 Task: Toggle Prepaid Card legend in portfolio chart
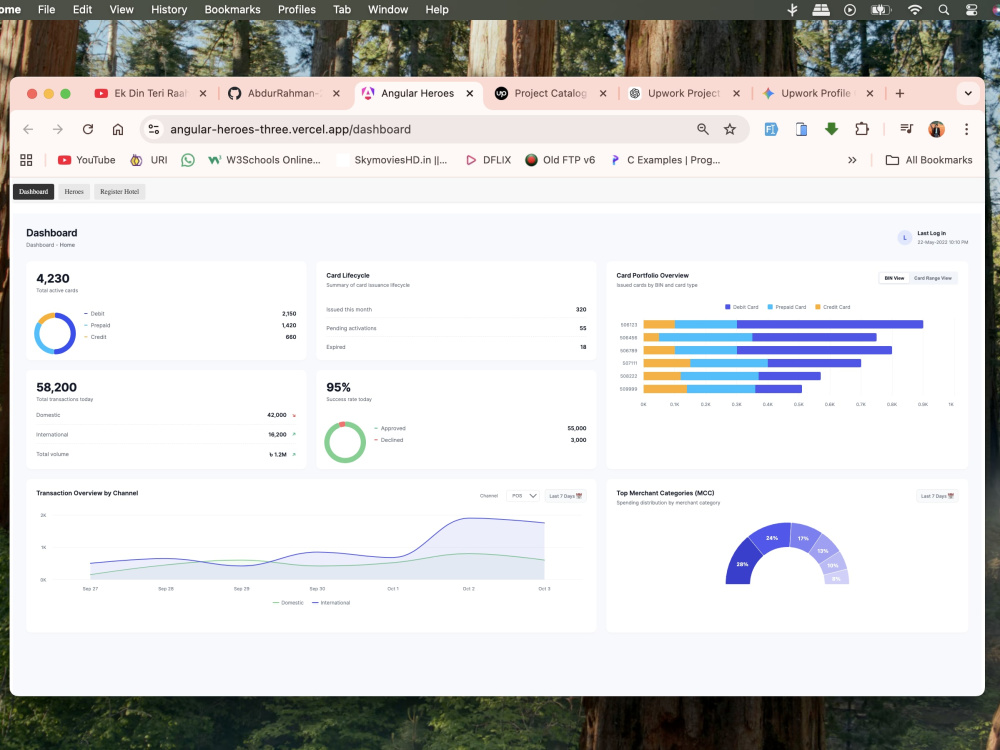point(786,307)
